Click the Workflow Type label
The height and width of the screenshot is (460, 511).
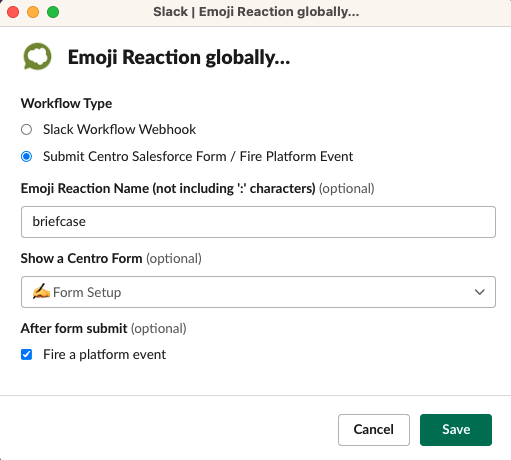coord(66,103)
